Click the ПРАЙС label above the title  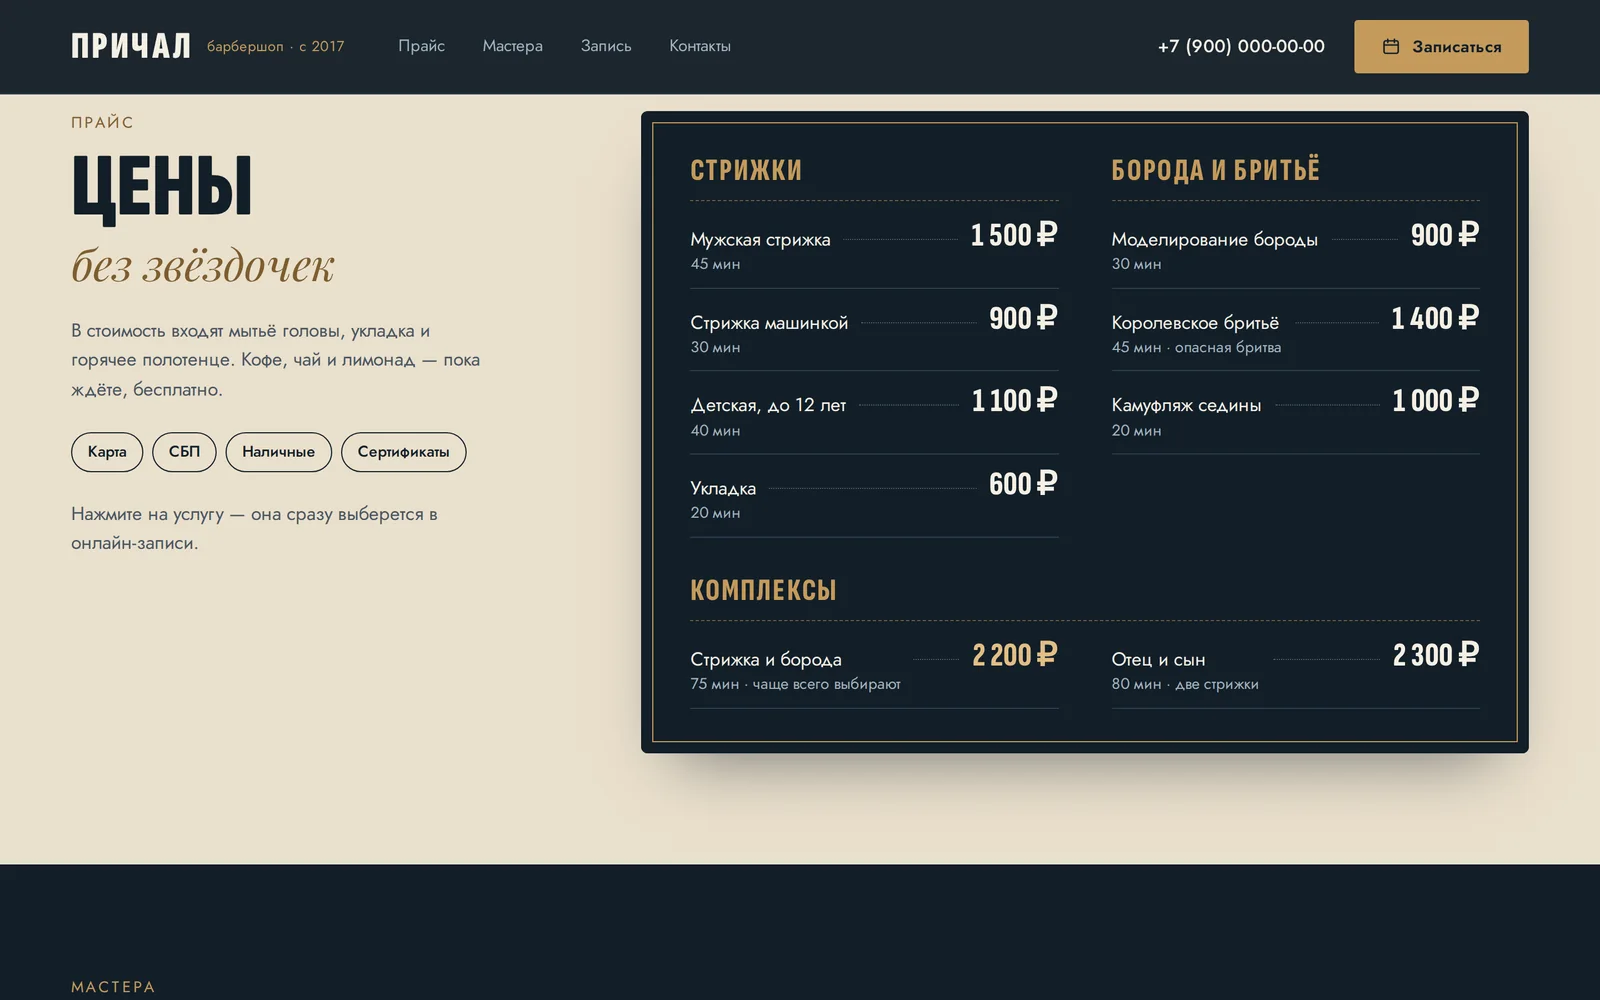pos(102,122)
